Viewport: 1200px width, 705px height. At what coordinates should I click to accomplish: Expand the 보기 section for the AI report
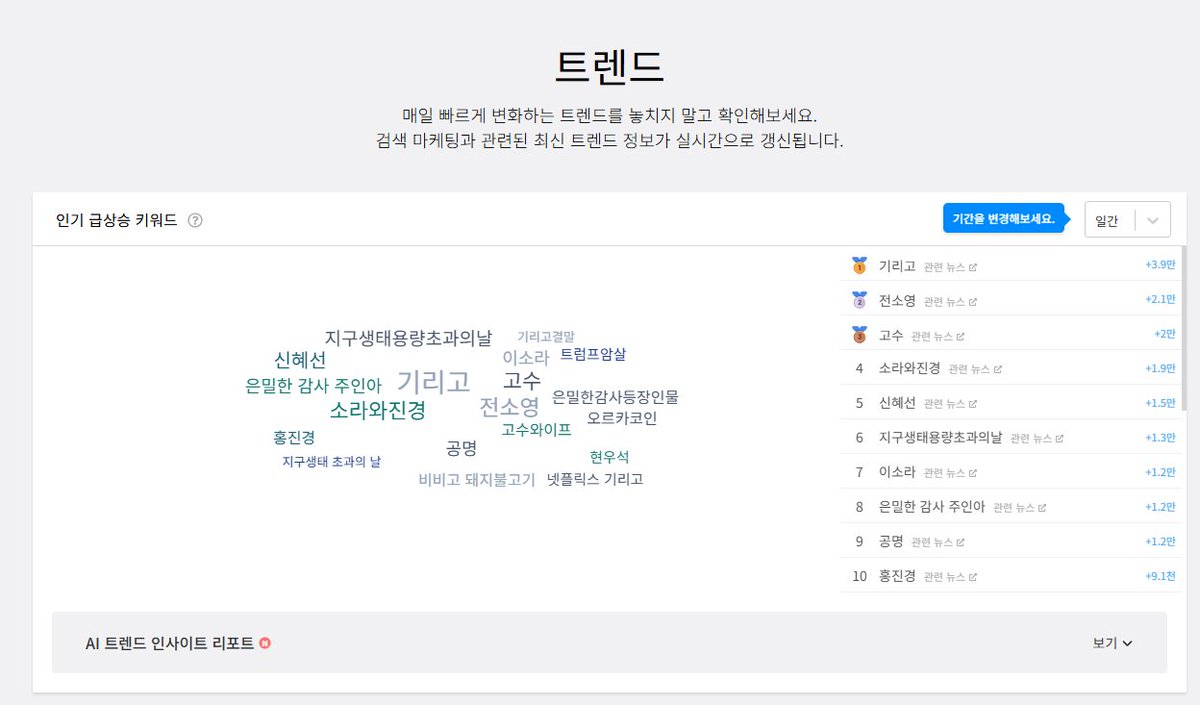1112,645
